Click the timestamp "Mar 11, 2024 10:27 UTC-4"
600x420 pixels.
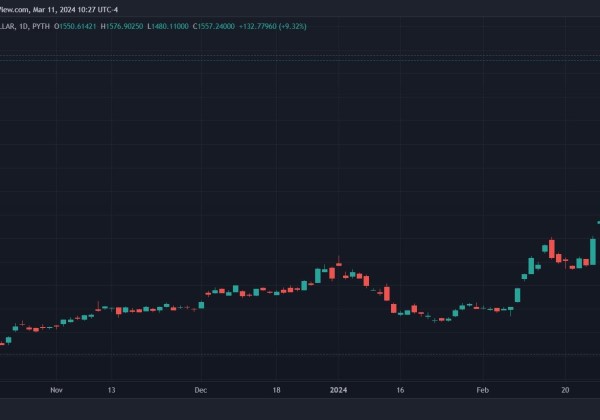(75, 10)
